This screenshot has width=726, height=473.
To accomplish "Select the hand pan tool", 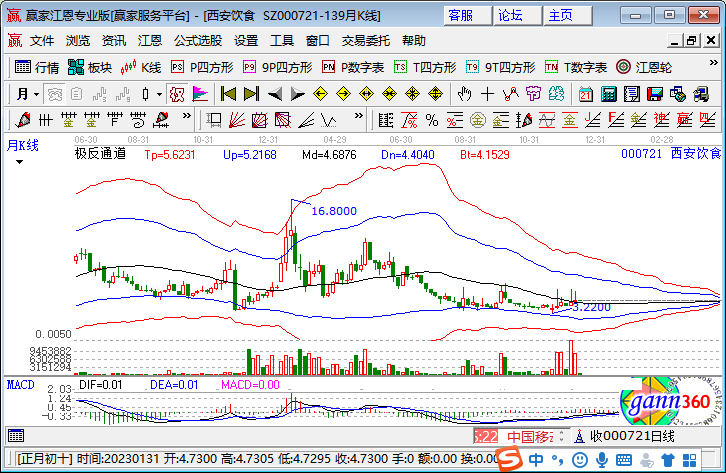I will pyautogui.click(x=464, y=94).
